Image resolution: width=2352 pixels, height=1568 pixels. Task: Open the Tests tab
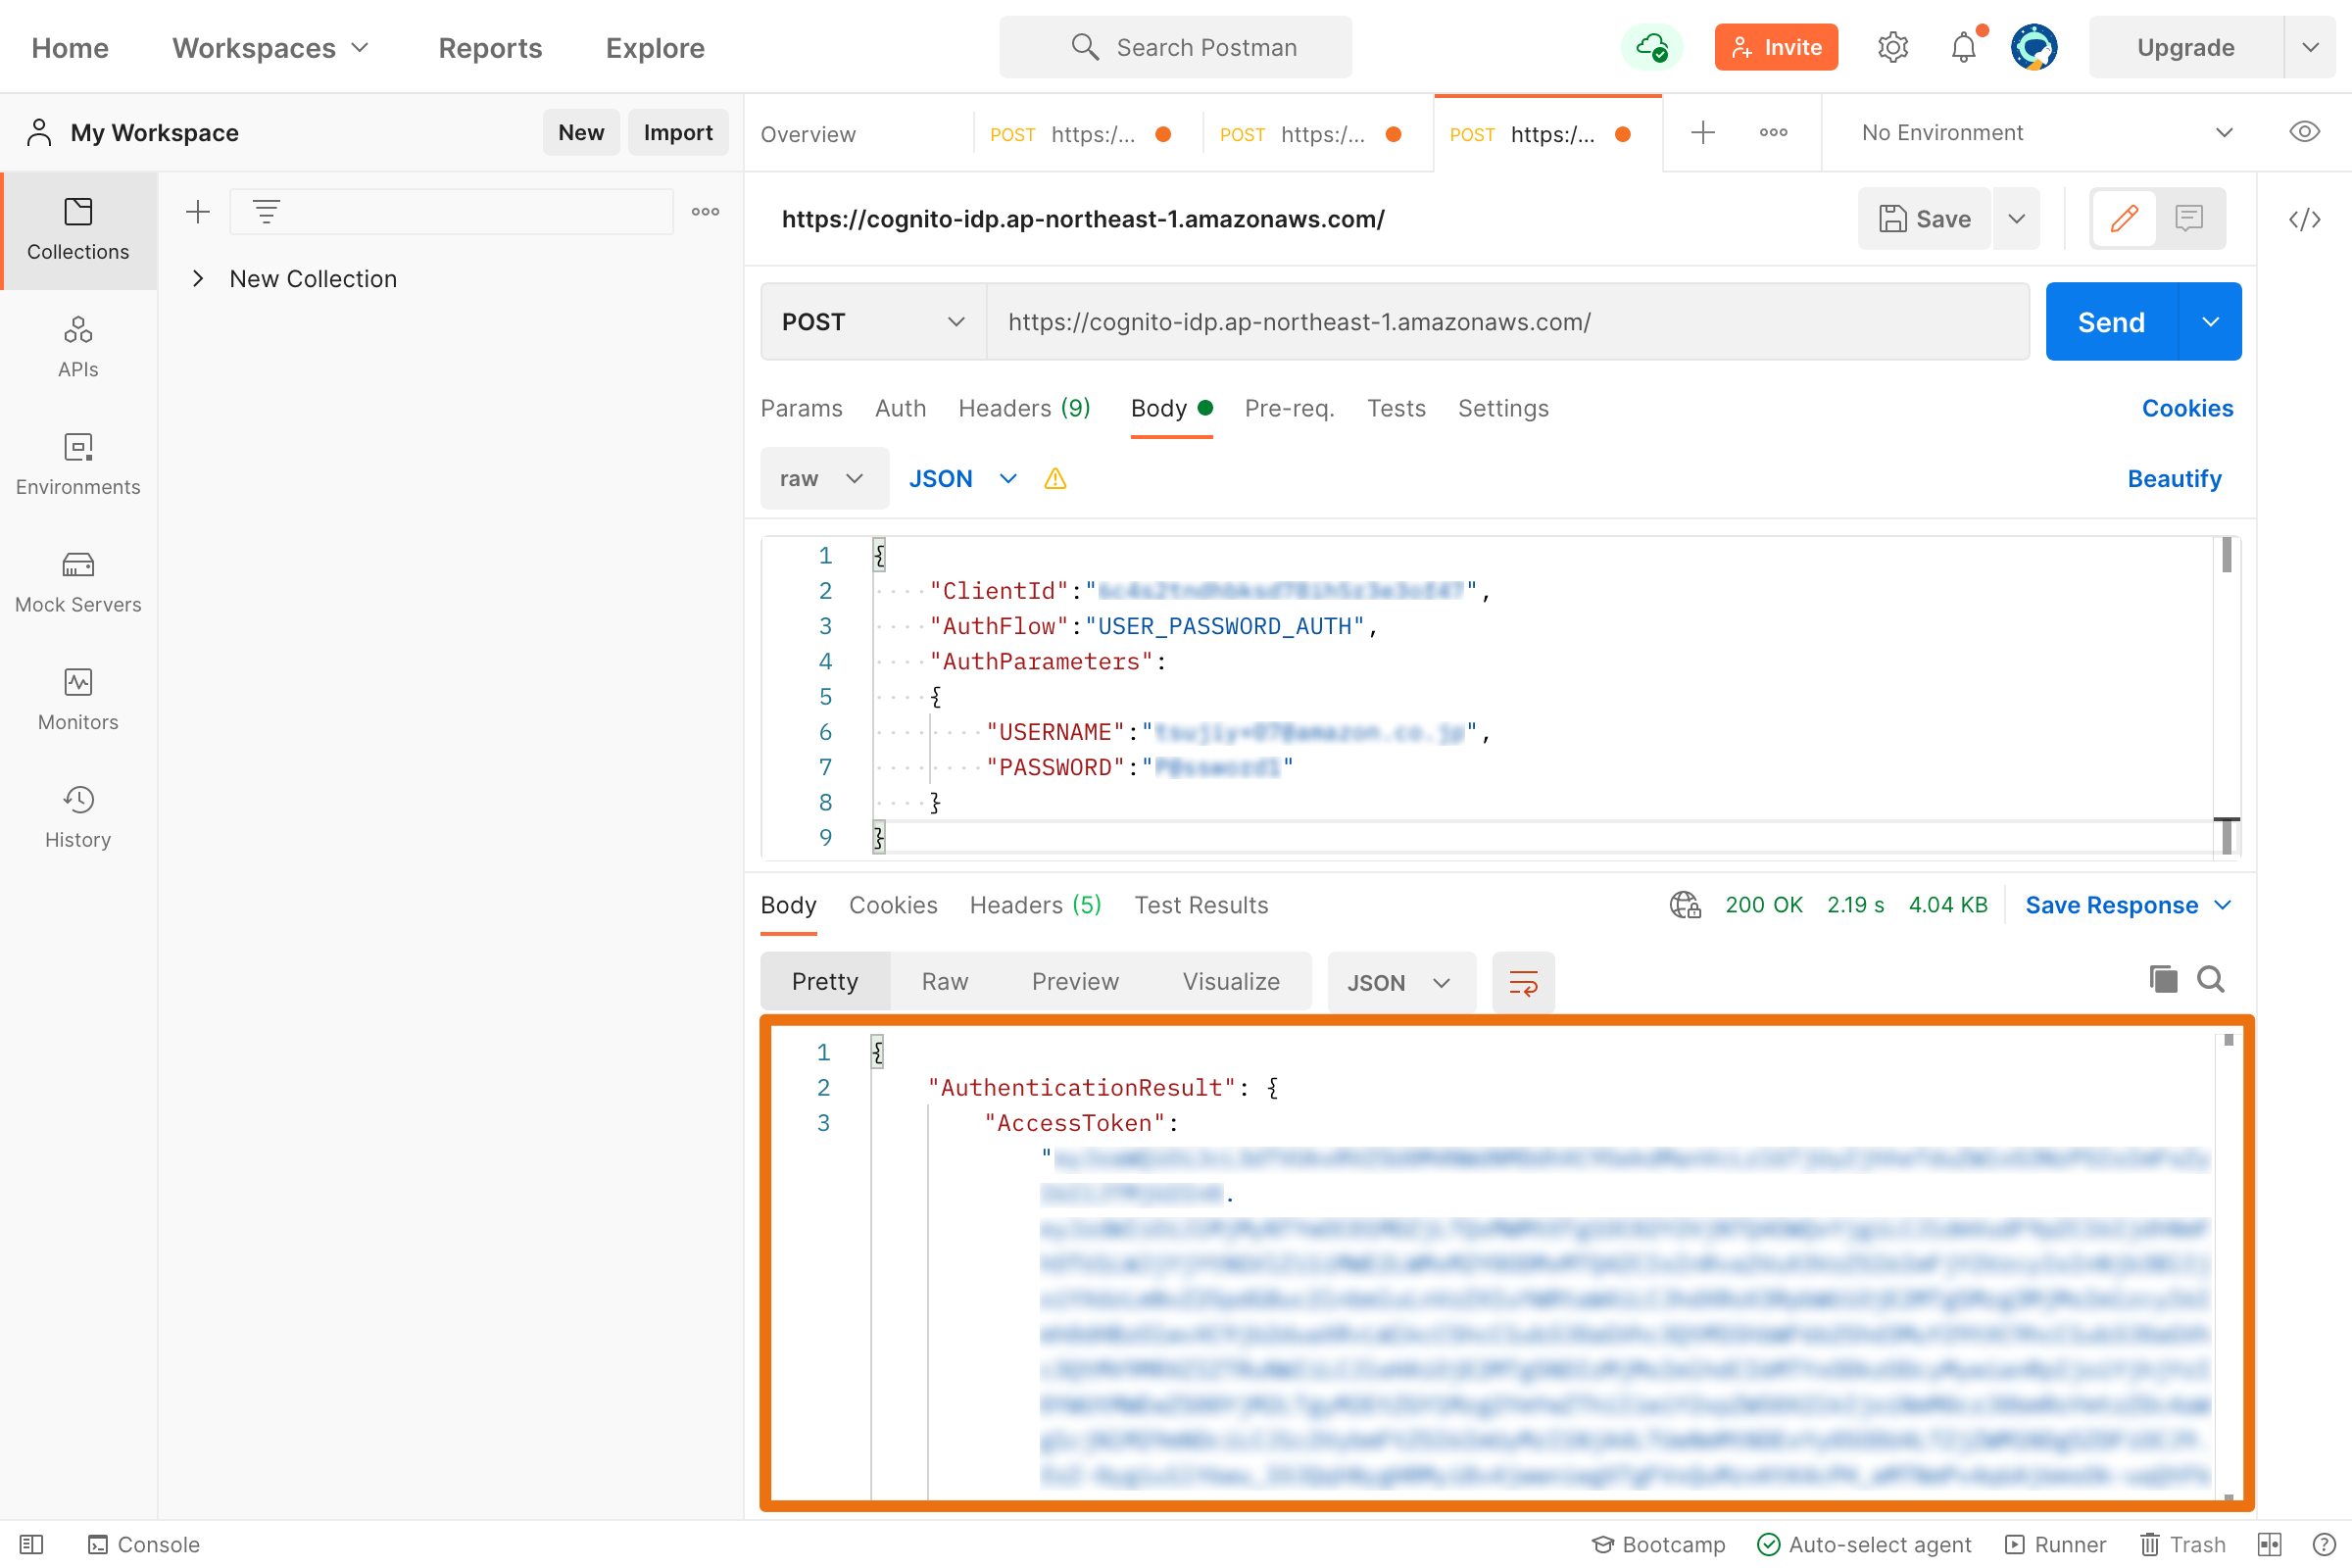(x=1396, y=408)
